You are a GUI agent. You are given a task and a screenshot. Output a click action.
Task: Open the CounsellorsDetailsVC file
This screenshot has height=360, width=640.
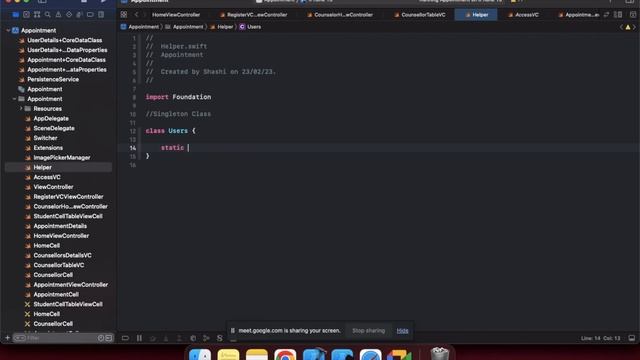[x=62, y=256]
